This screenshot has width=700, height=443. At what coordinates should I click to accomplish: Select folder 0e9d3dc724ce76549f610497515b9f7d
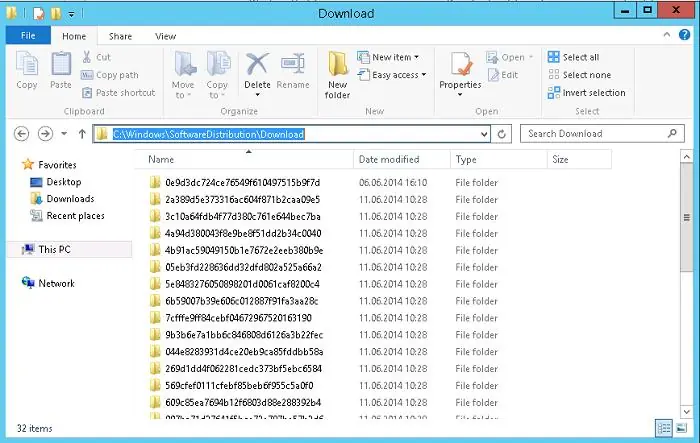[x=242, y=183]
